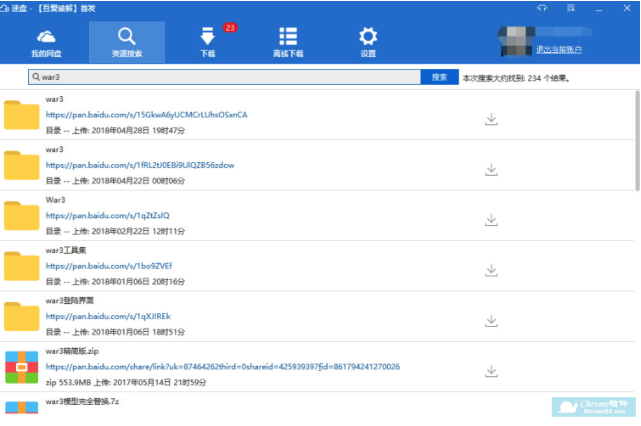Download the War3 folder with link 1qZtZslQ
The image size is (641, 426).
(491, 220)
